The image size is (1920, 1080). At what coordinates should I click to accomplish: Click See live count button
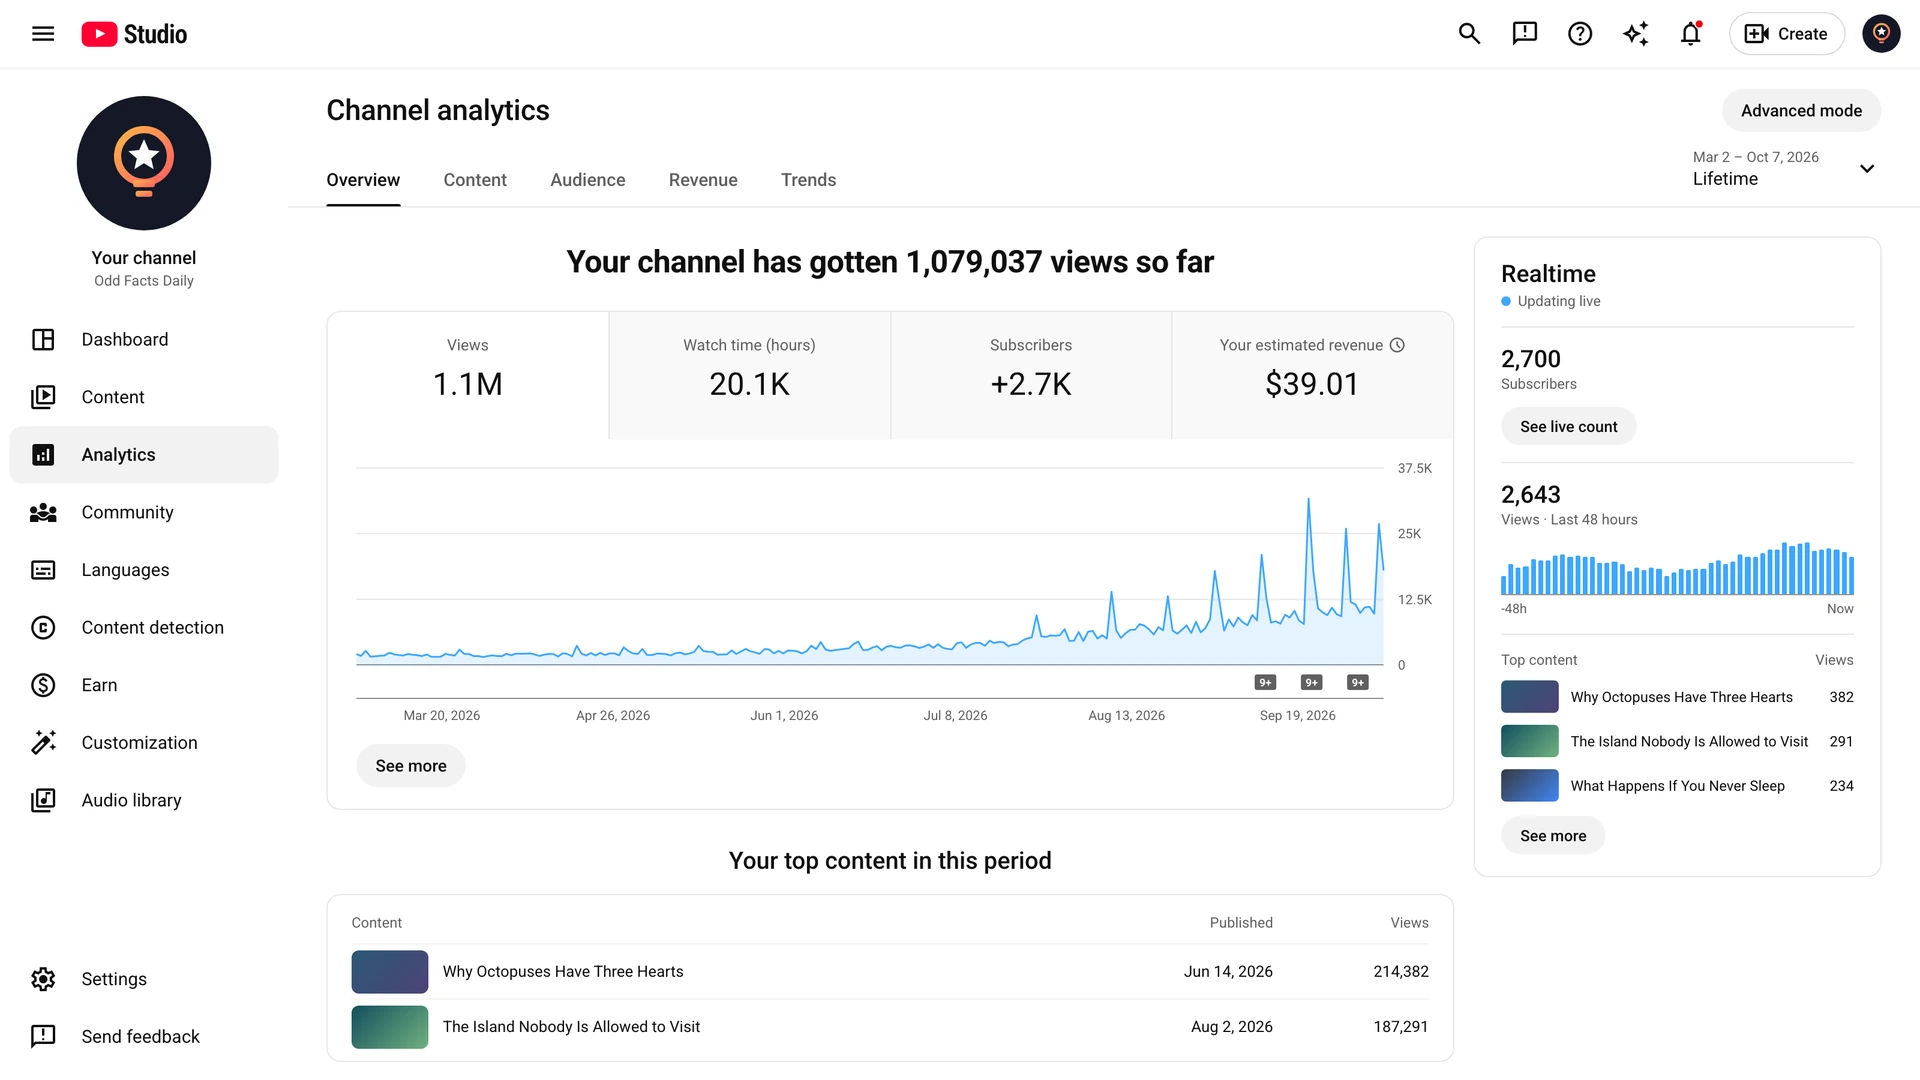tap(1568, 427)
